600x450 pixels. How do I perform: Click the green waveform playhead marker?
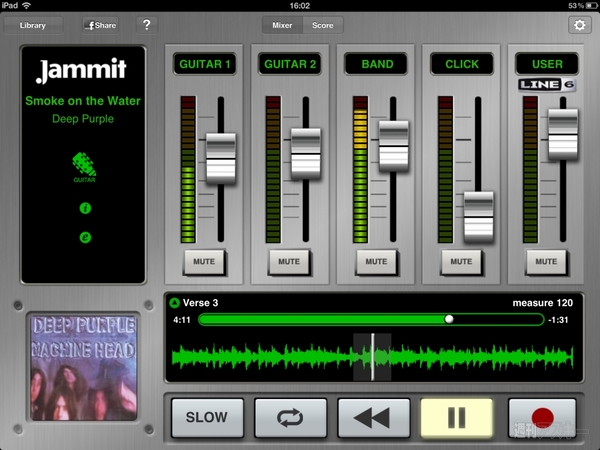(373, 357)
